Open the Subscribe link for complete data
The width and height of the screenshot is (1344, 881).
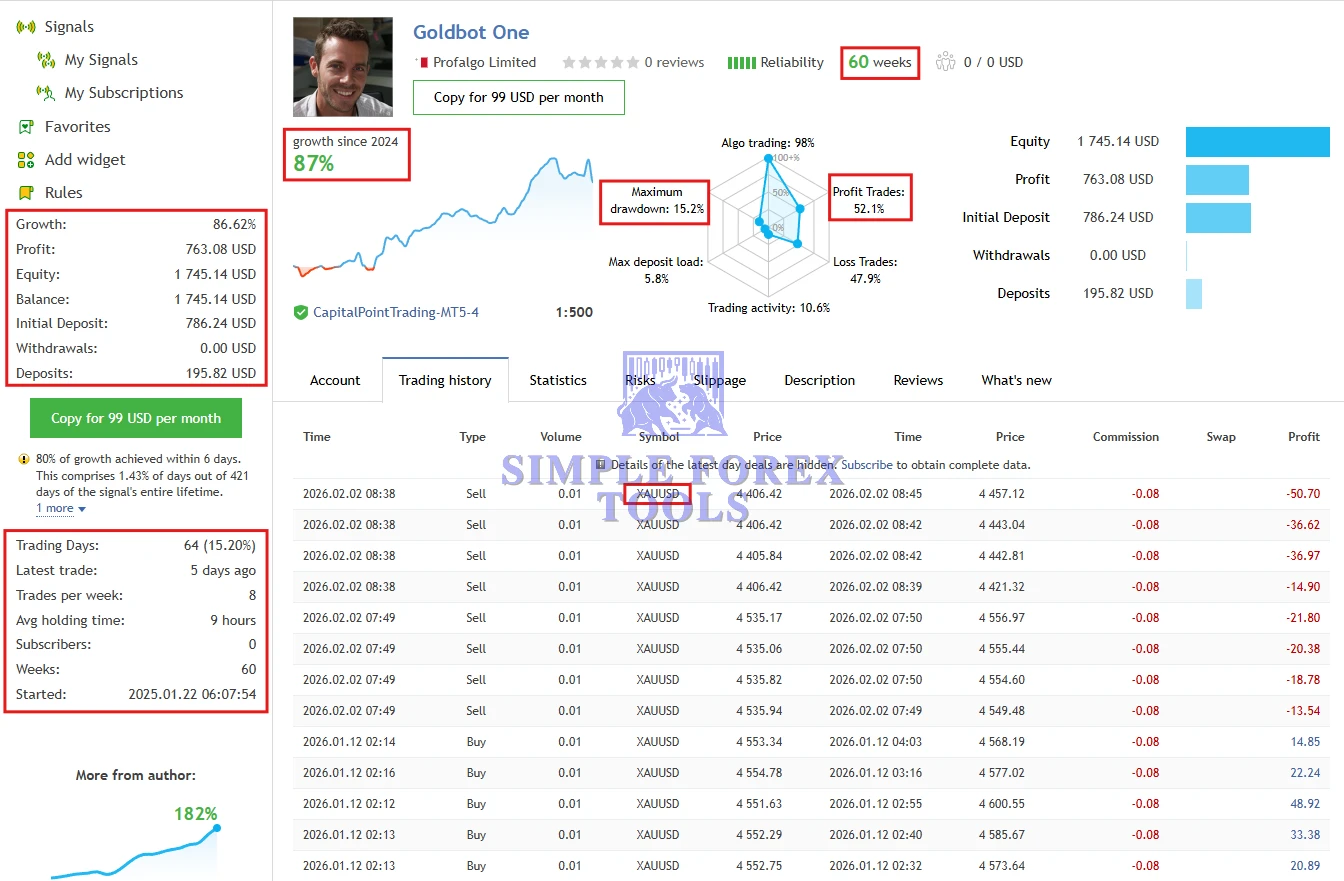pos(866,465)
